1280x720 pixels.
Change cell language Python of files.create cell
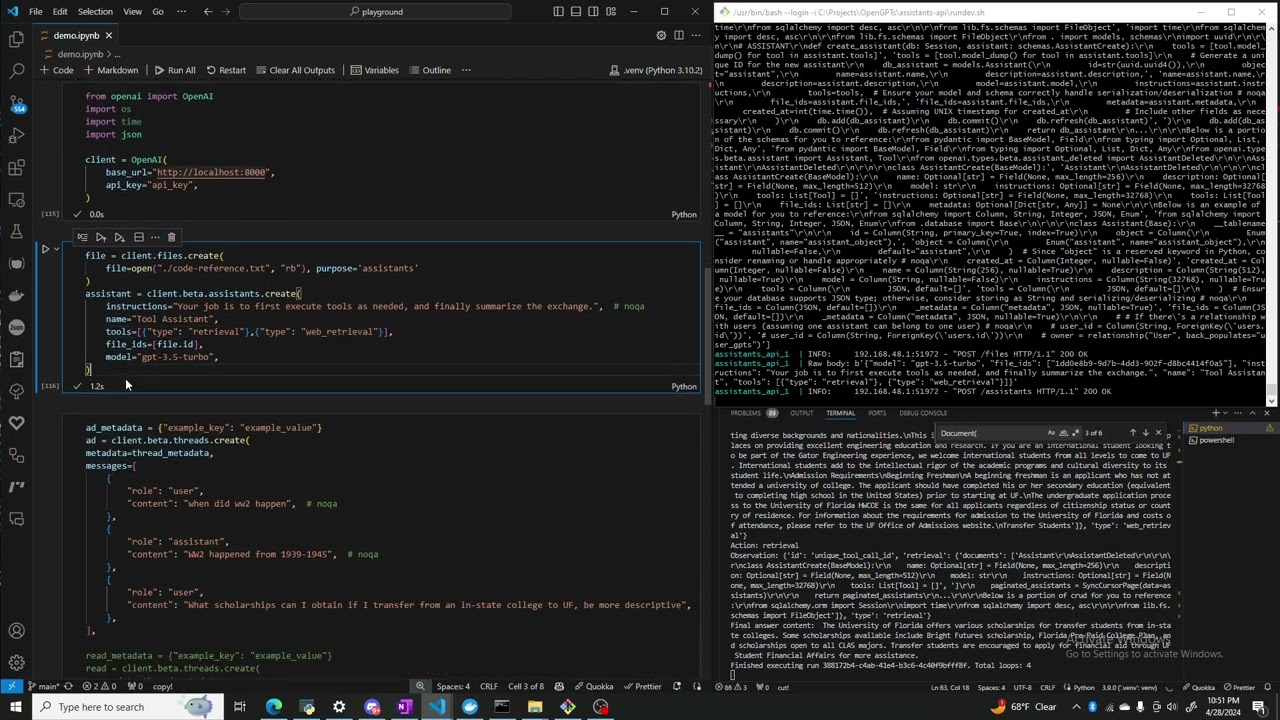(x=684, y=386)
